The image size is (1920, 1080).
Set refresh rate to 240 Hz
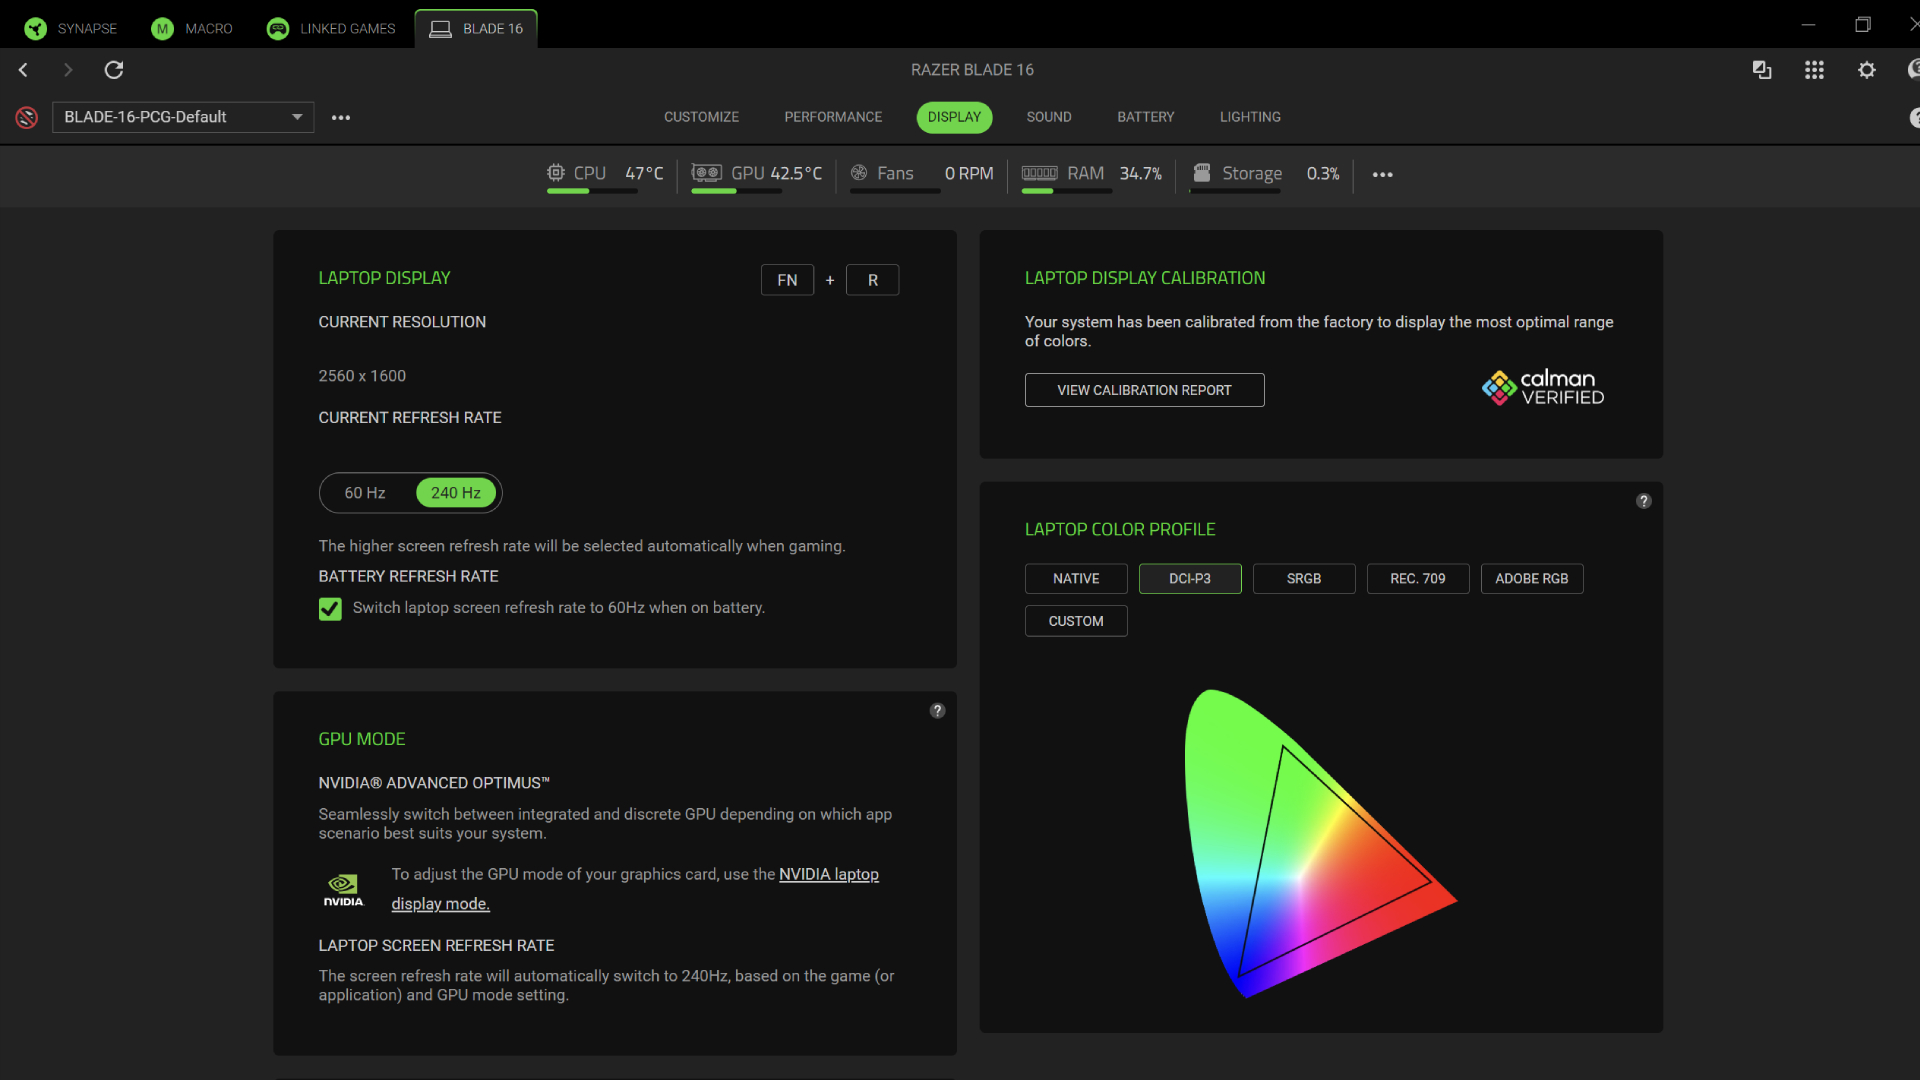coord(456,493)
